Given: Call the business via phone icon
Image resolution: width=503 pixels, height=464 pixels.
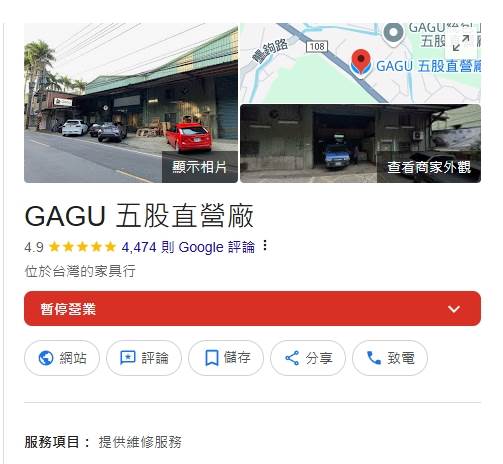Looking at the screenshot, I should click(374, 358).
